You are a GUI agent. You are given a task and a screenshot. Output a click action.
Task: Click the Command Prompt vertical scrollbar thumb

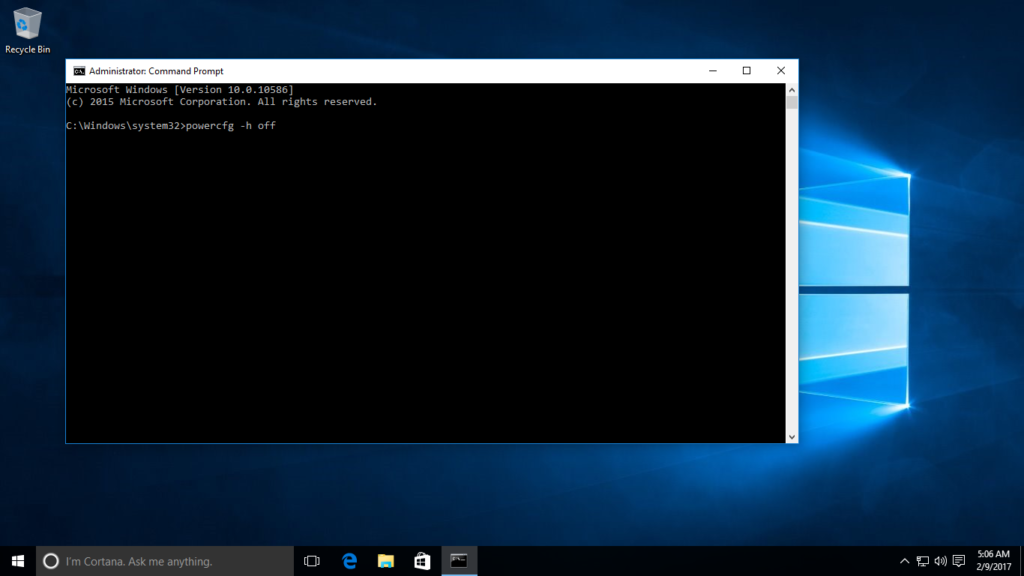click(792, 103)
